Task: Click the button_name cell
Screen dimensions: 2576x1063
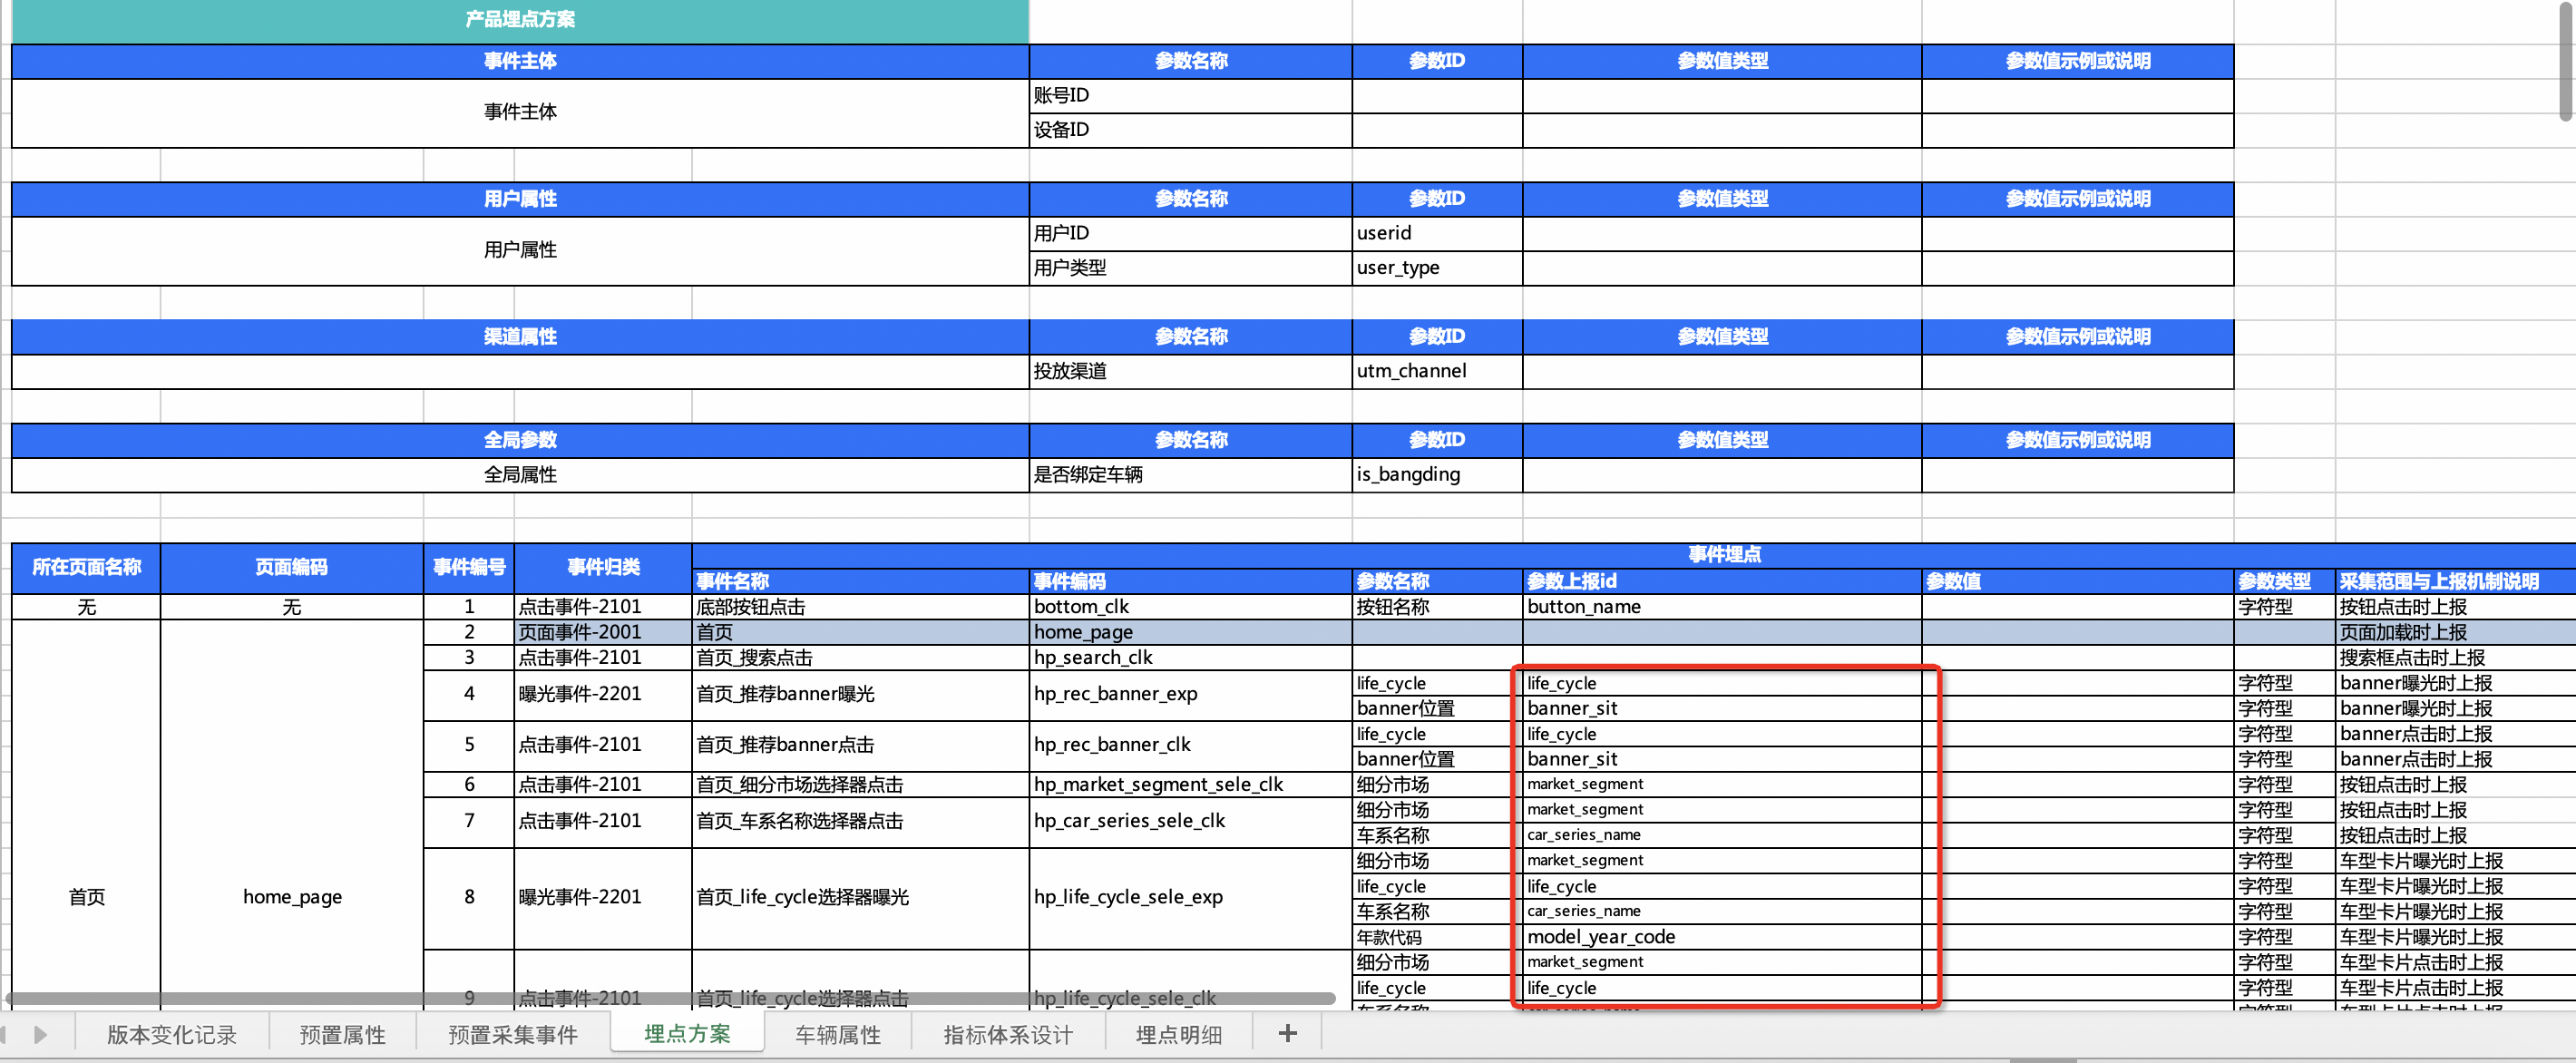Action: [1722, 607]
